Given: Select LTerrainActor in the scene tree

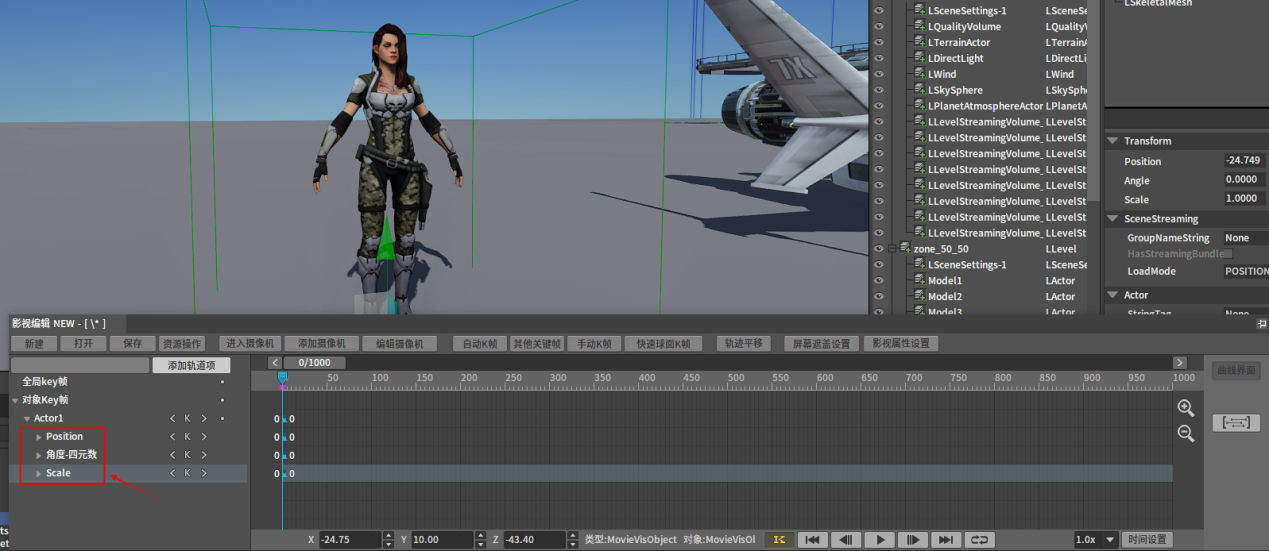Looking at the screenshot, I should 958,43.
